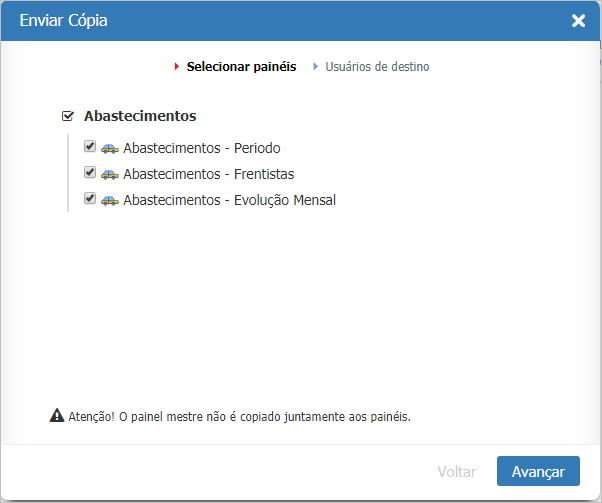Click the Atenção painel mestre notice text
The image size is (602, 503).
click(x=240, y=417)
